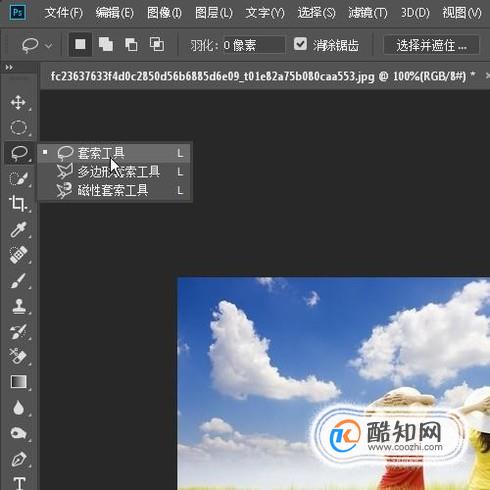Select the Quick Selection tool
Screen dimensions: 490x490
18,179
